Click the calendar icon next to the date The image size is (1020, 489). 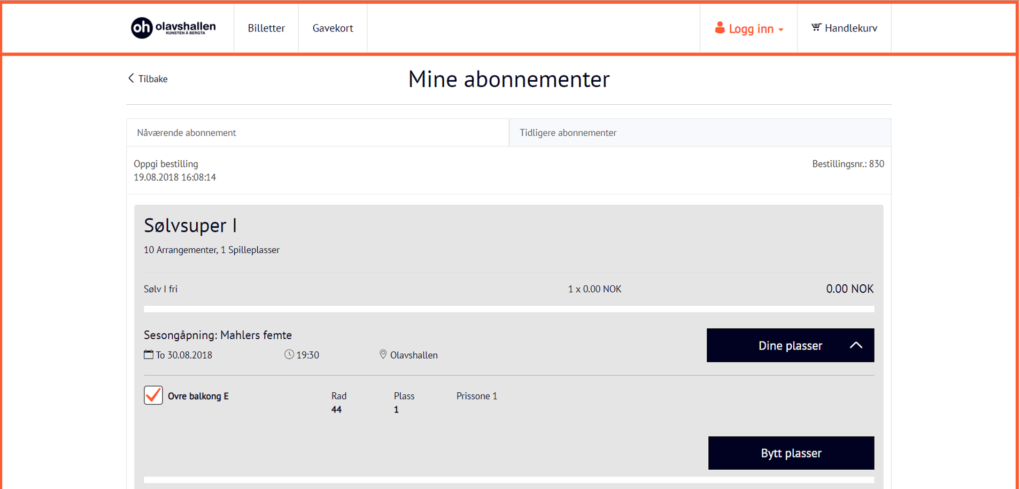tap(149, 355)
